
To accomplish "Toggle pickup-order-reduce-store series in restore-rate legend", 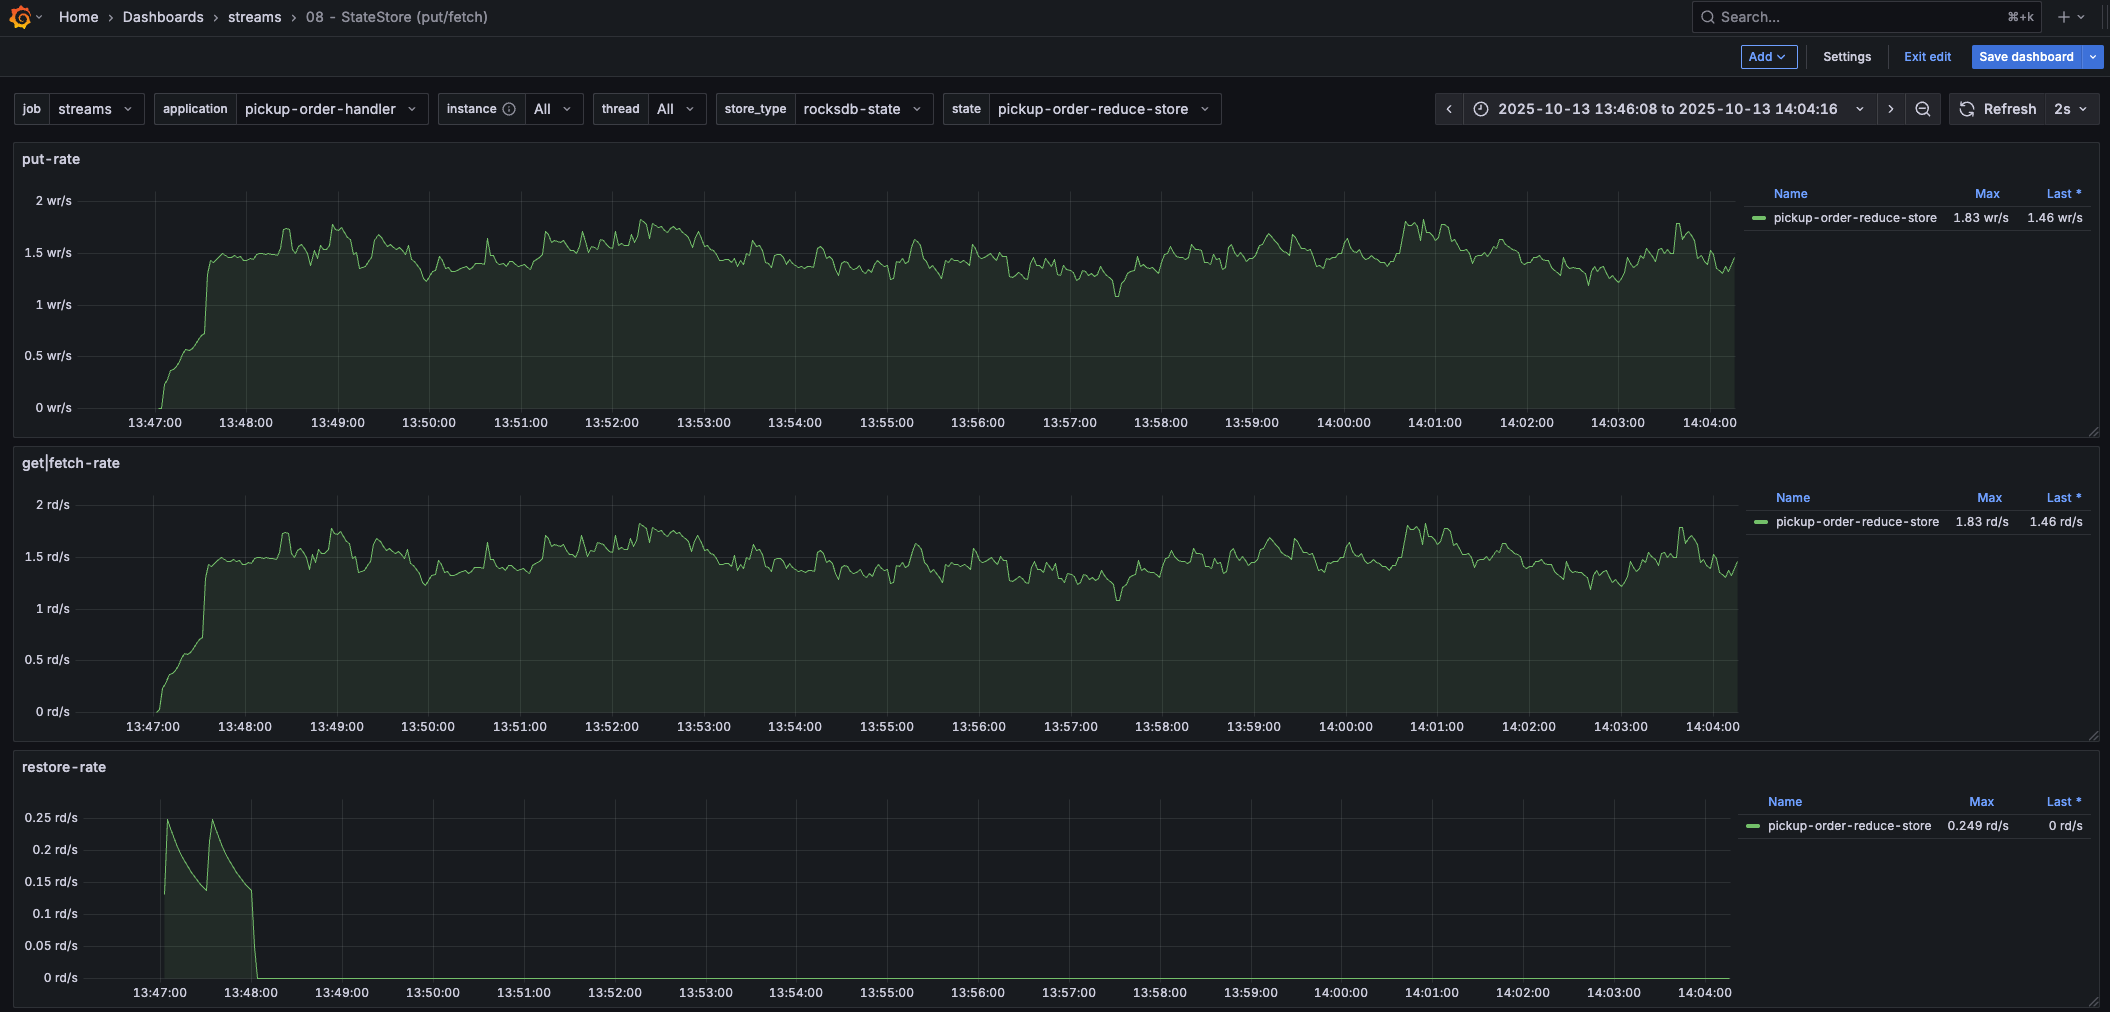I will point(1848,826).
